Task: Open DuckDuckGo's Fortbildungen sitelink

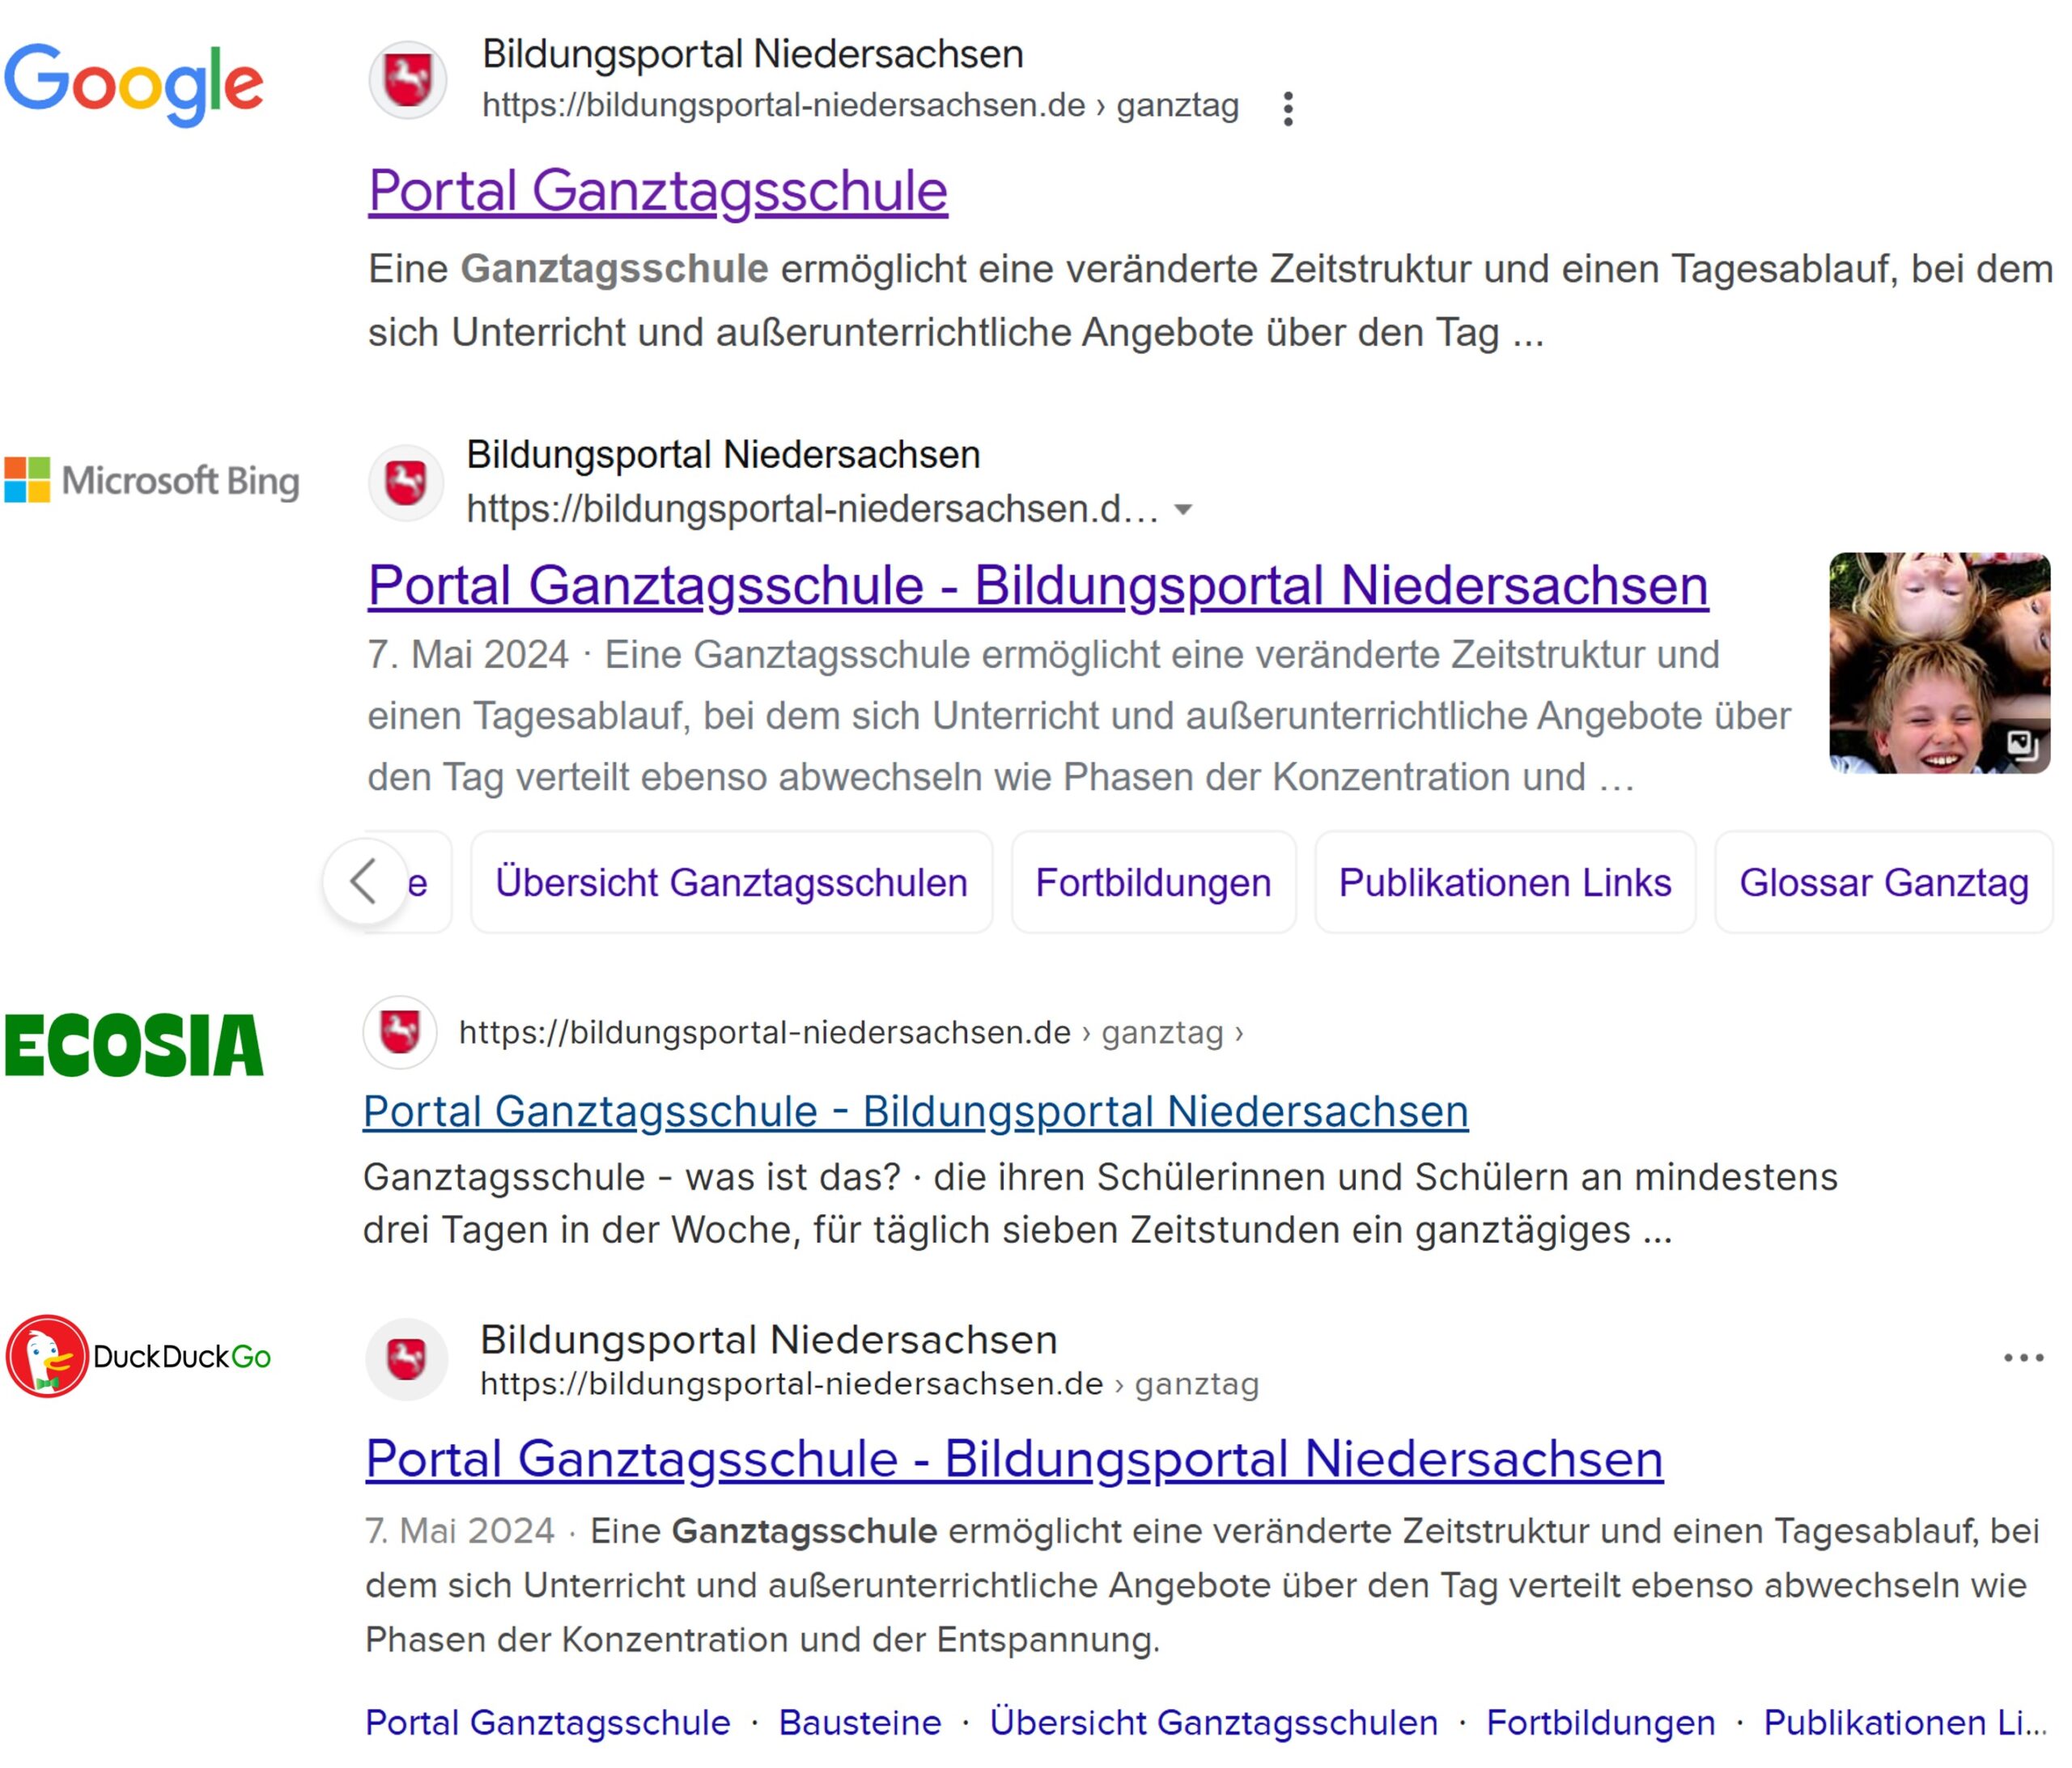Action: tap(1601, 1722)
